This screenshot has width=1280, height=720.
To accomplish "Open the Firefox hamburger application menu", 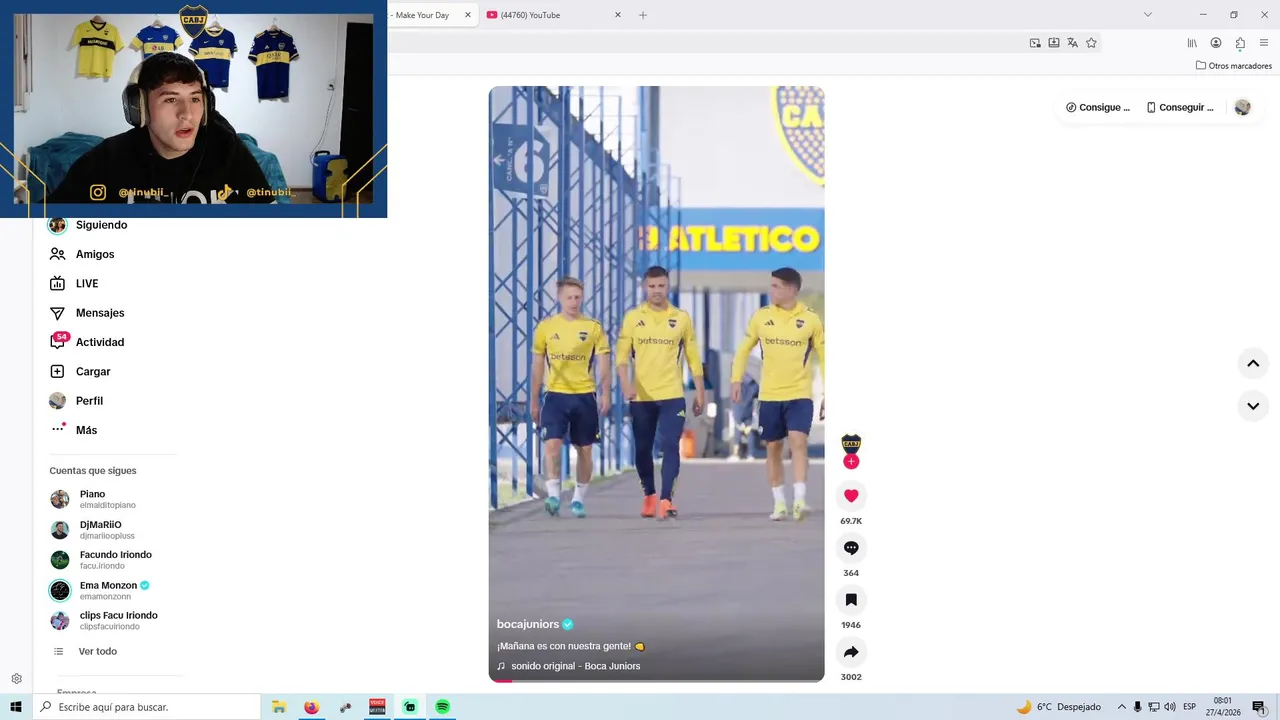I will click(x=1264, y=43).
